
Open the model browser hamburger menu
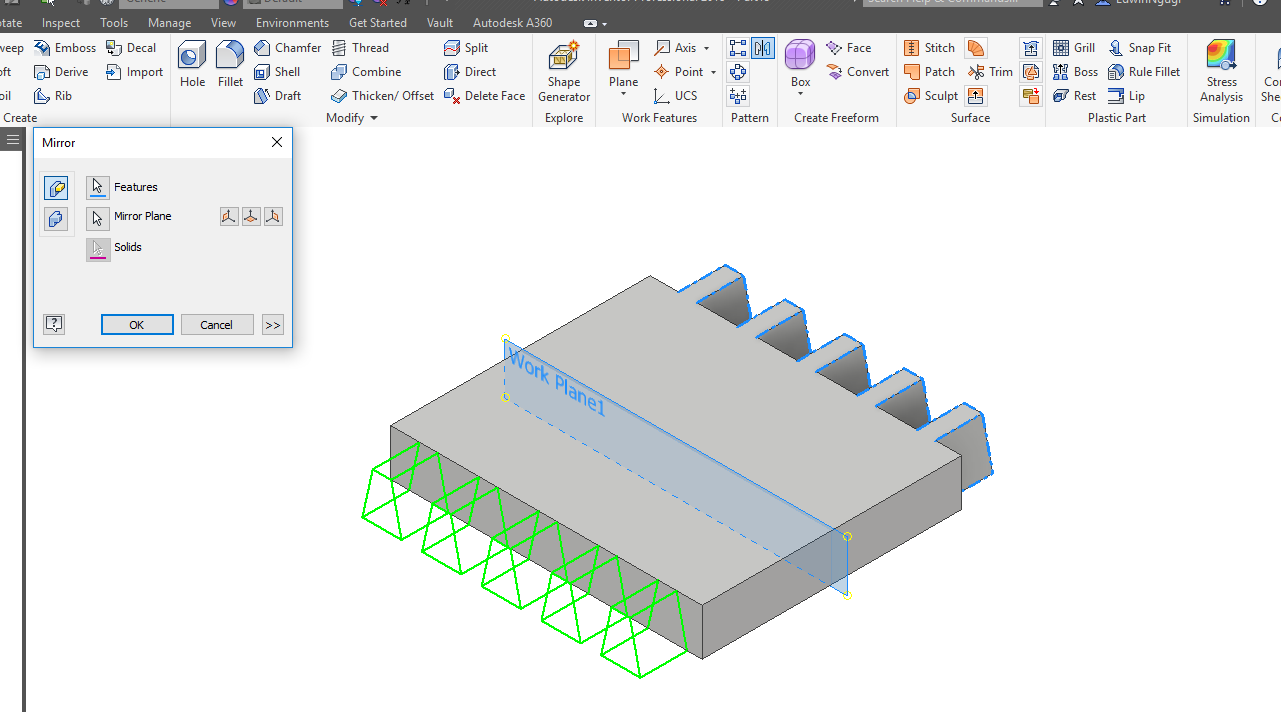click(12, 140)
